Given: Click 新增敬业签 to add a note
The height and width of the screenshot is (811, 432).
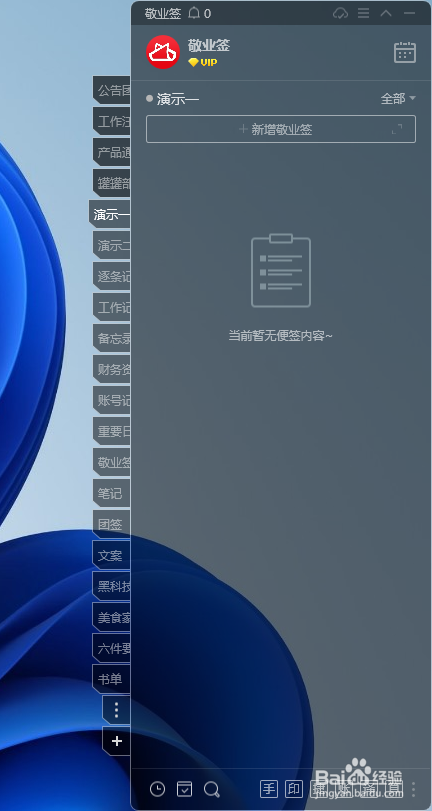Looking at the screenshot, I should click(x=281, y=129).
